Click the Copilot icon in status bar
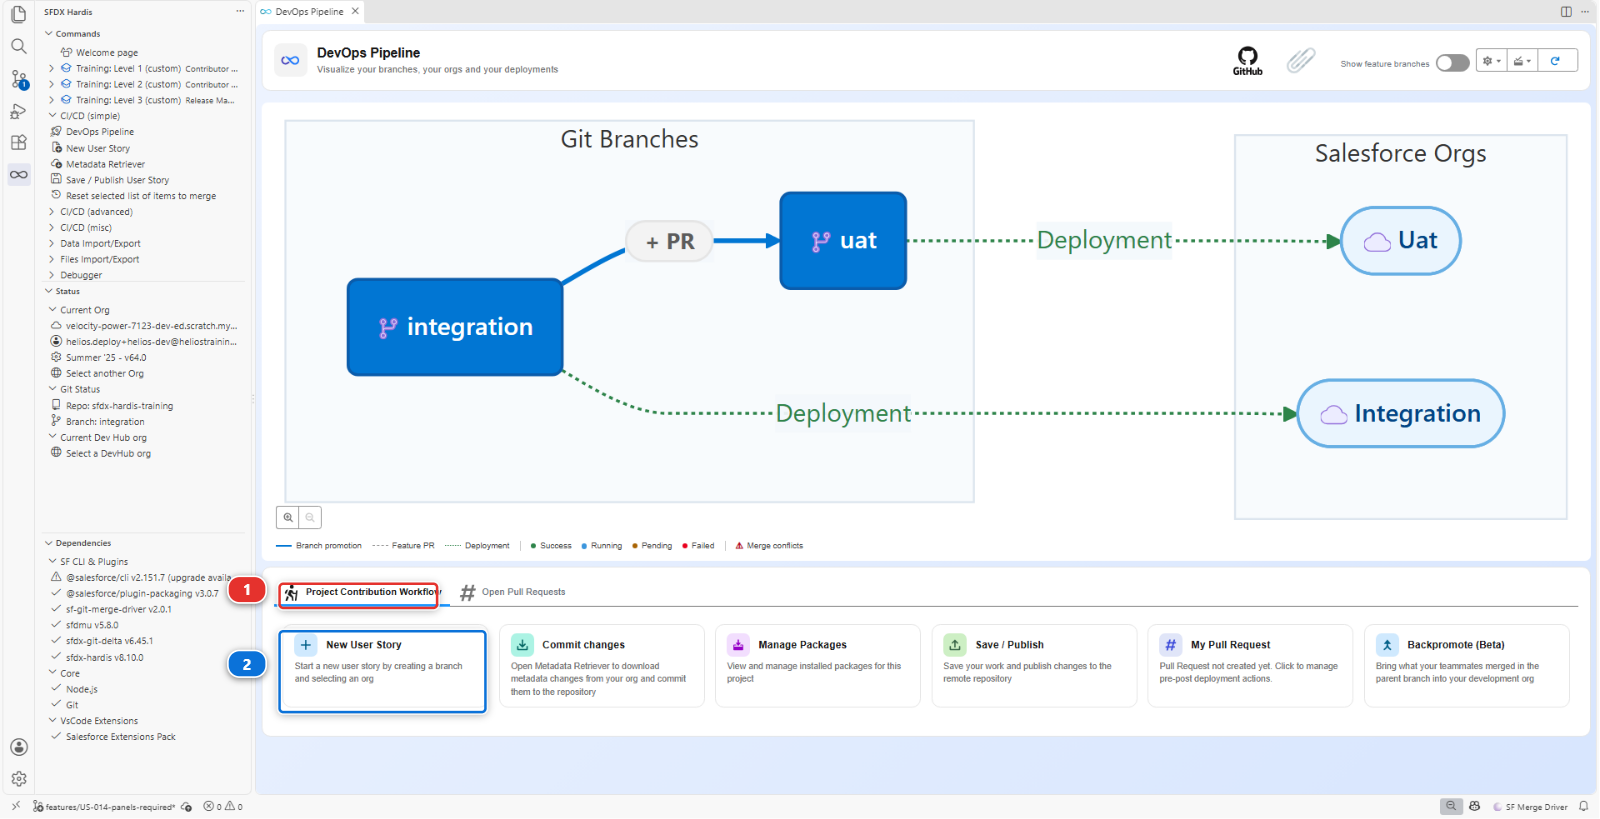The width and height of the screenshot is (1600, 819). tap(1474, 806)
